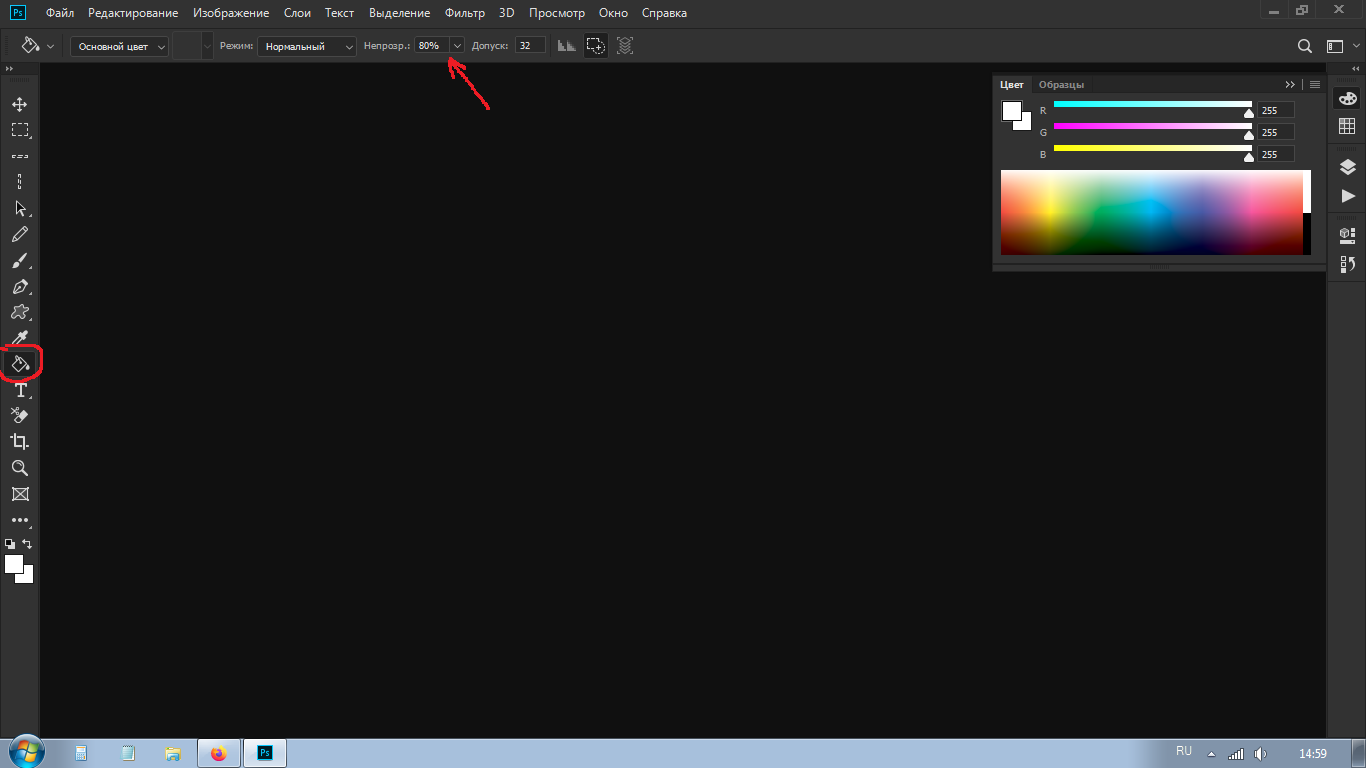
Task: Open the pattern picker dropdown
Action: pos(207,46)
